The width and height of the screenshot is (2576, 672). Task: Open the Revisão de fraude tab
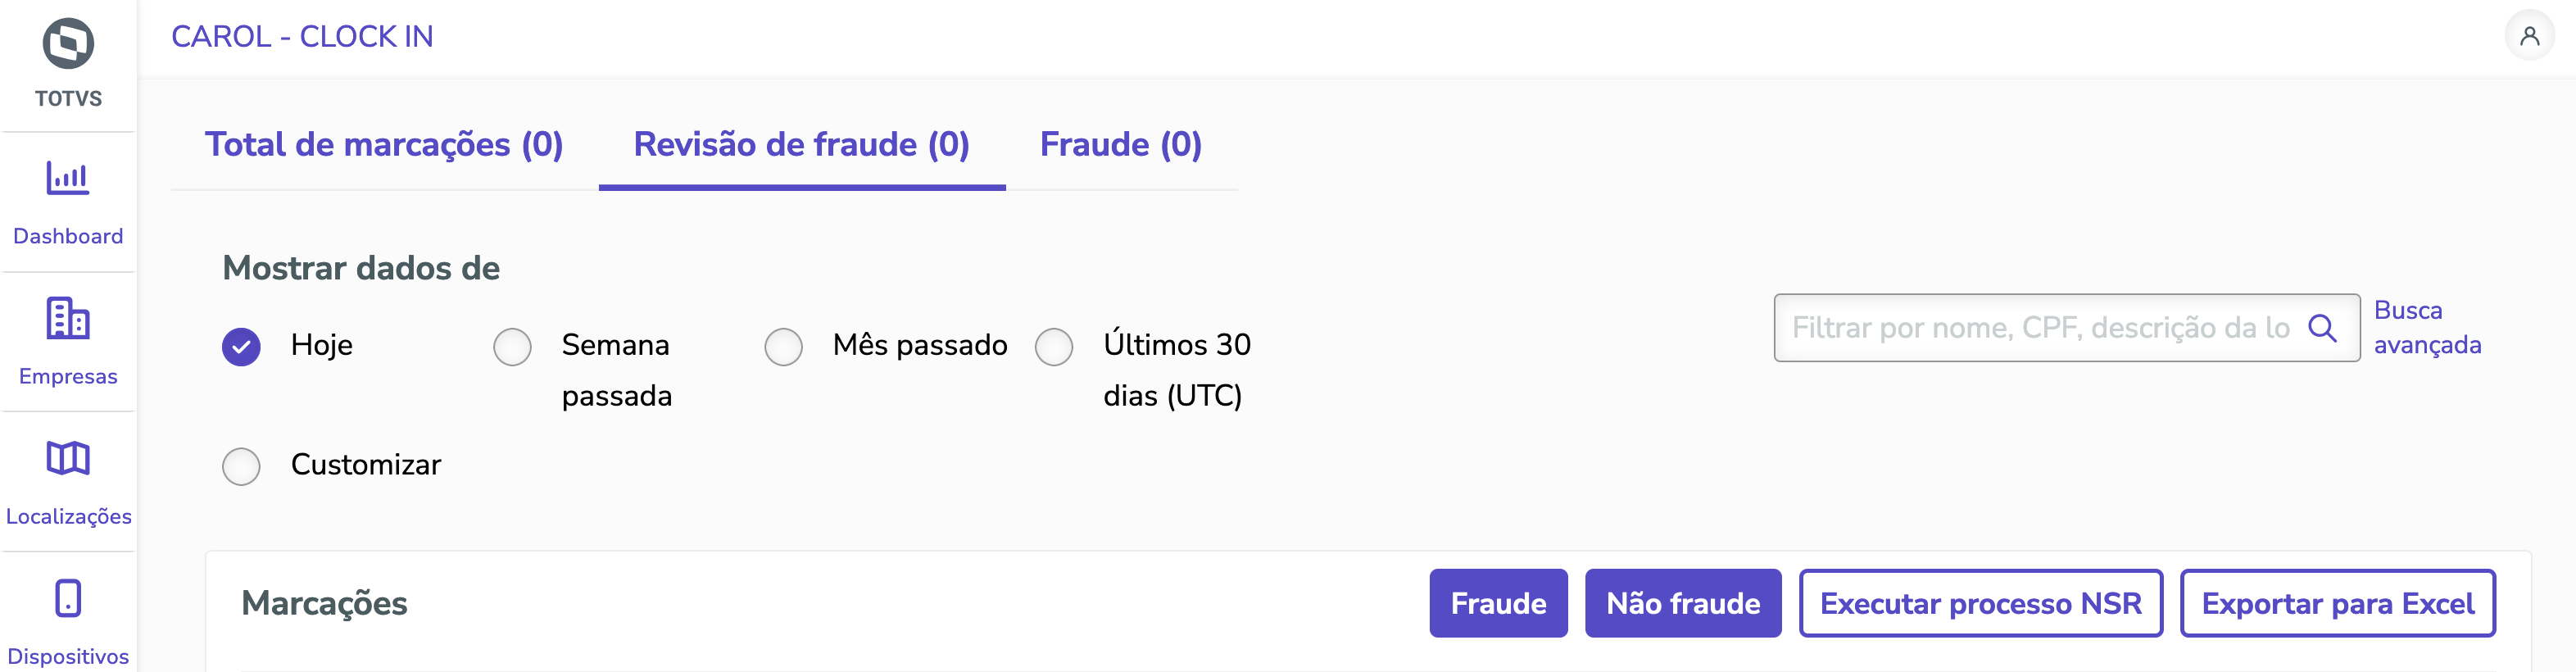click(x=801, y=145)
